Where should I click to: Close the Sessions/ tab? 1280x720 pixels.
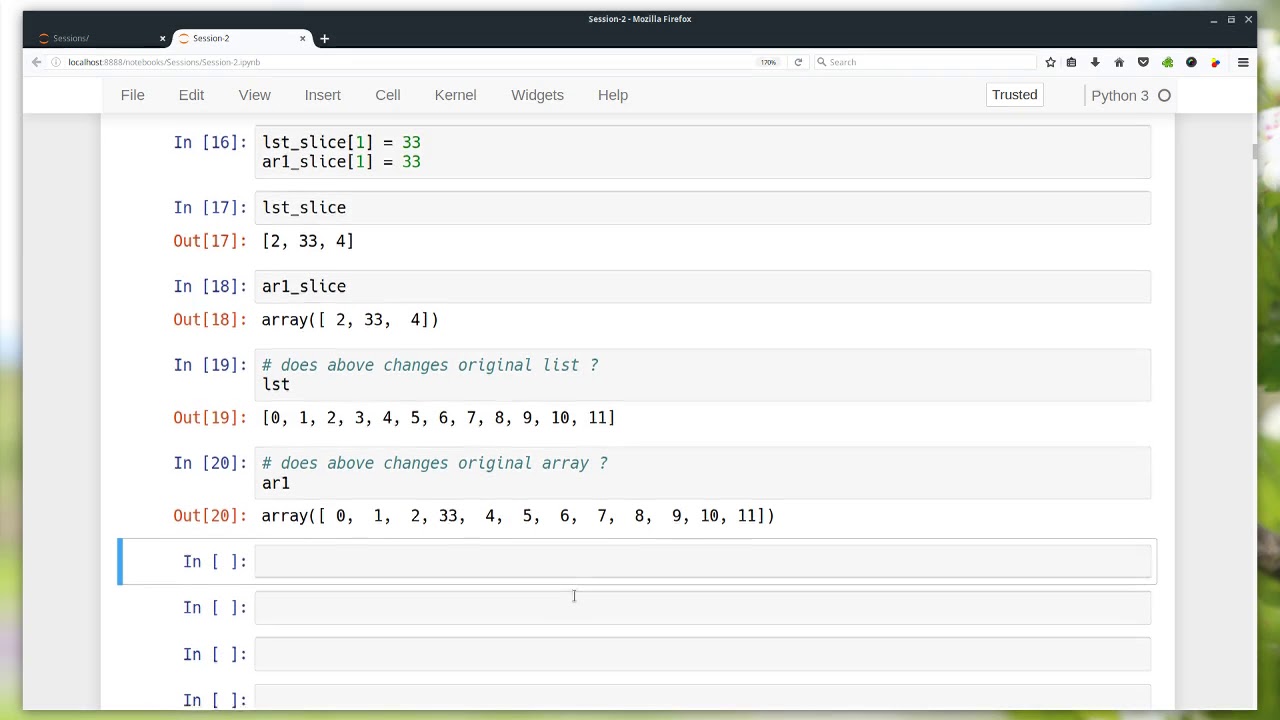(162, 38)
